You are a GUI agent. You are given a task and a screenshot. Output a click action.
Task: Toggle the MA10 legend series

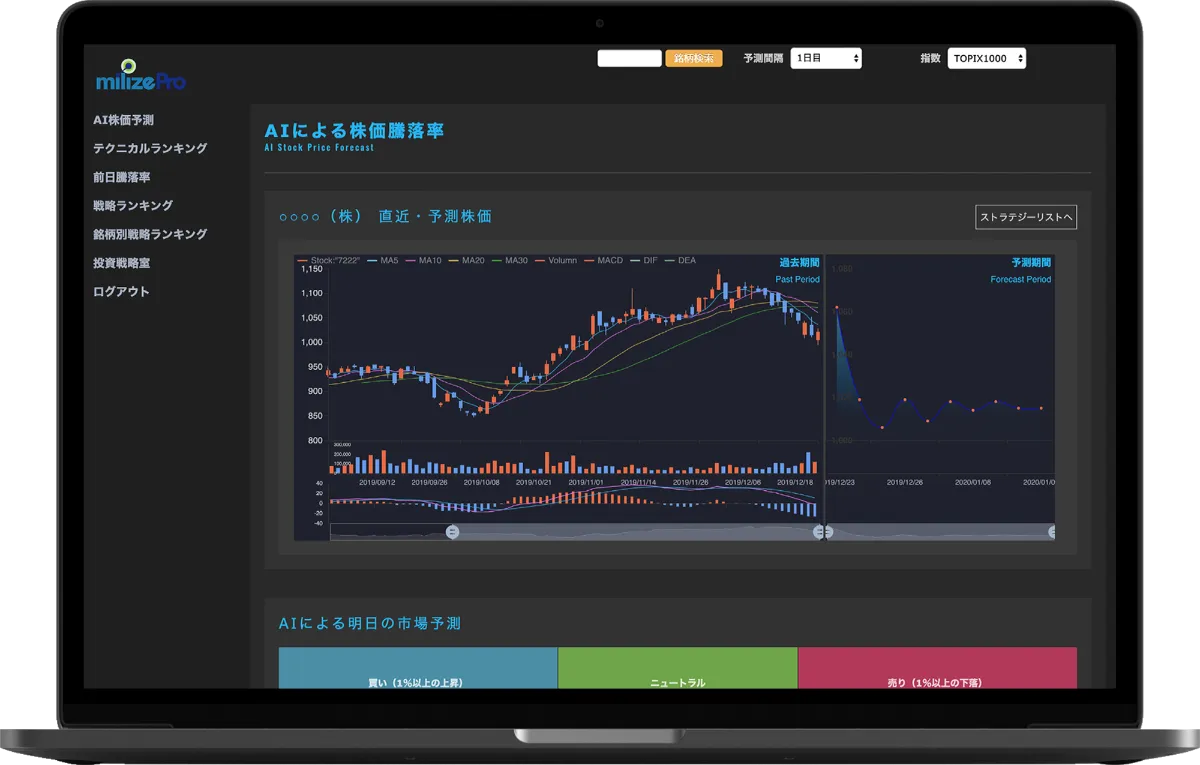423,261
